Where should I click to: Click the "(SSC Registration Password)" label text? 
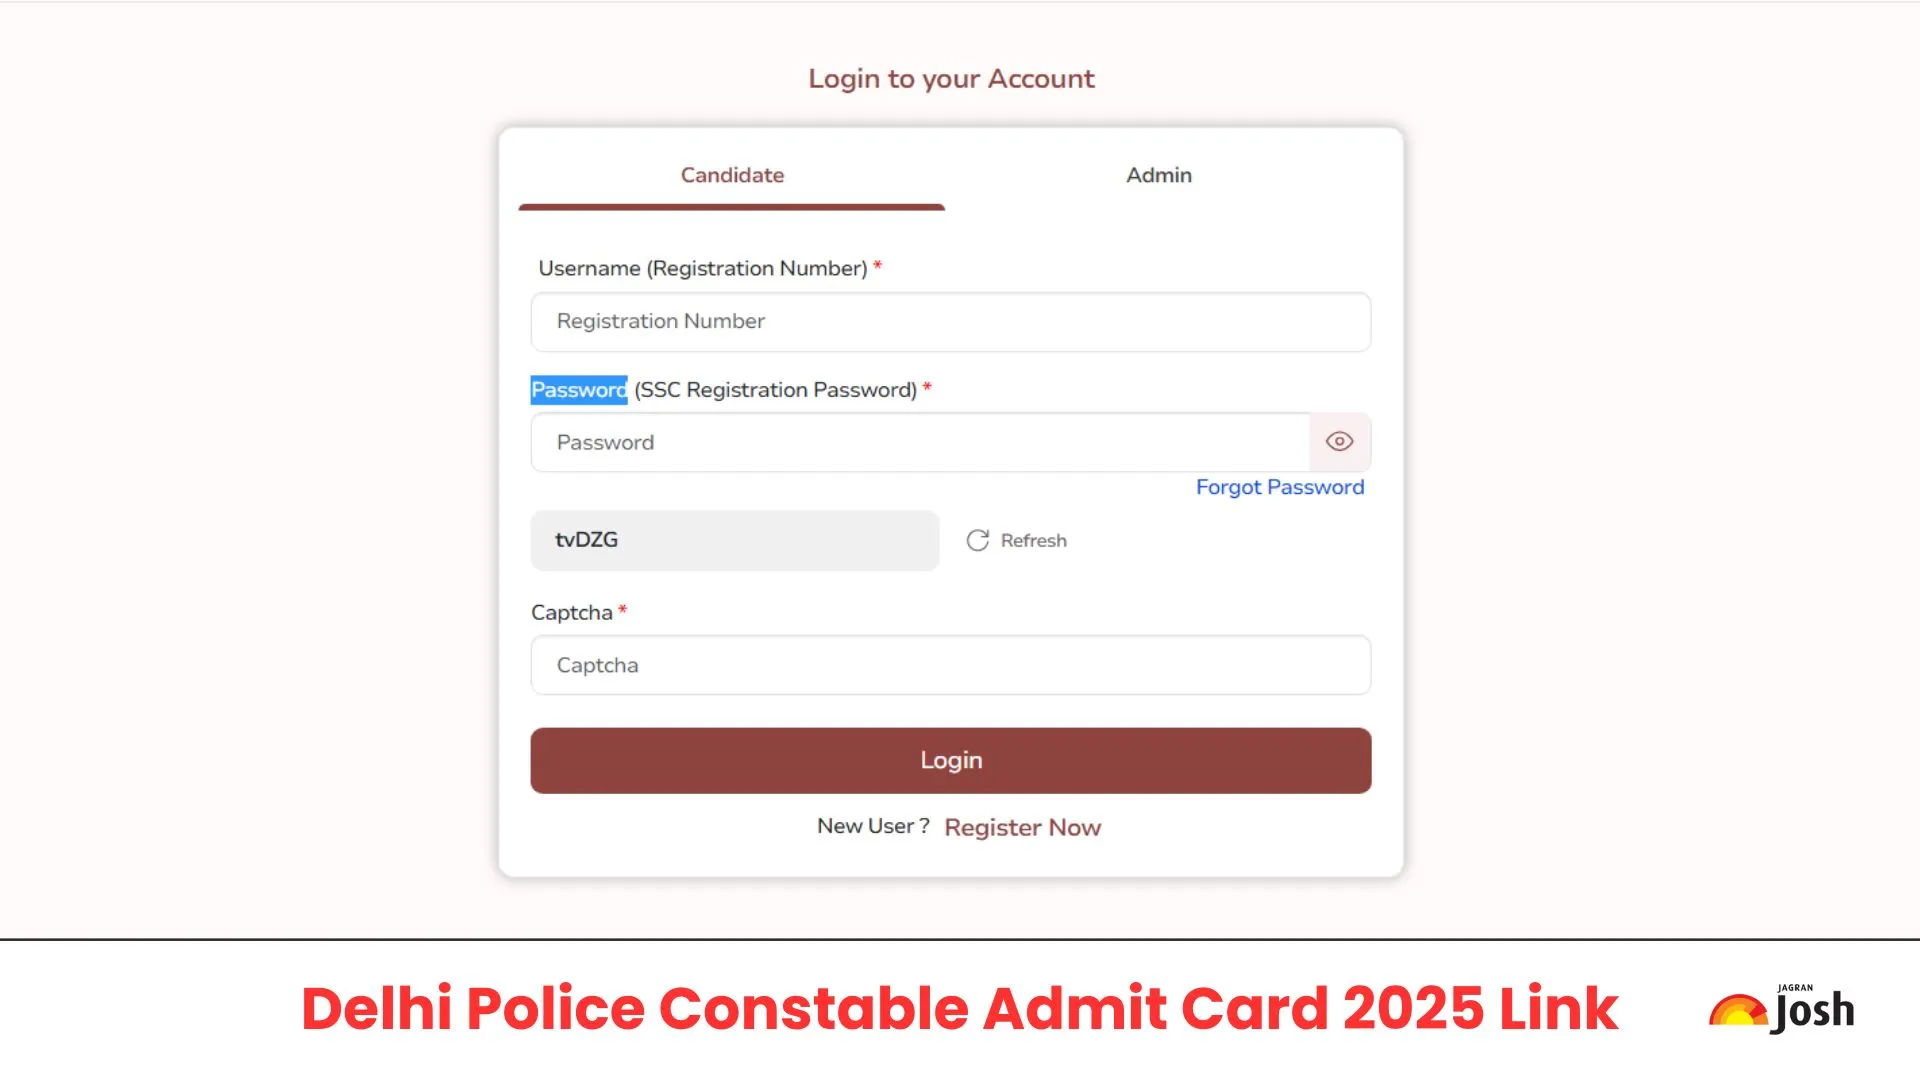(775, 390)
